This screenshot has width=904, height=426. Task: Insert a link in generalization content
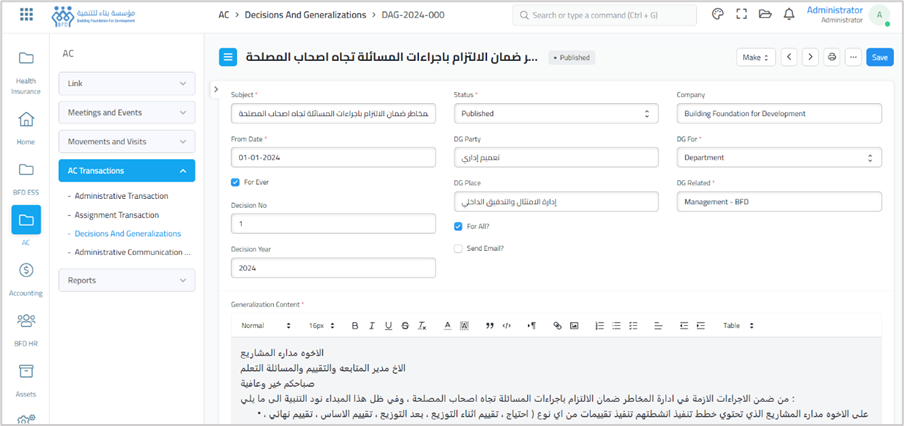click(557, 326)
